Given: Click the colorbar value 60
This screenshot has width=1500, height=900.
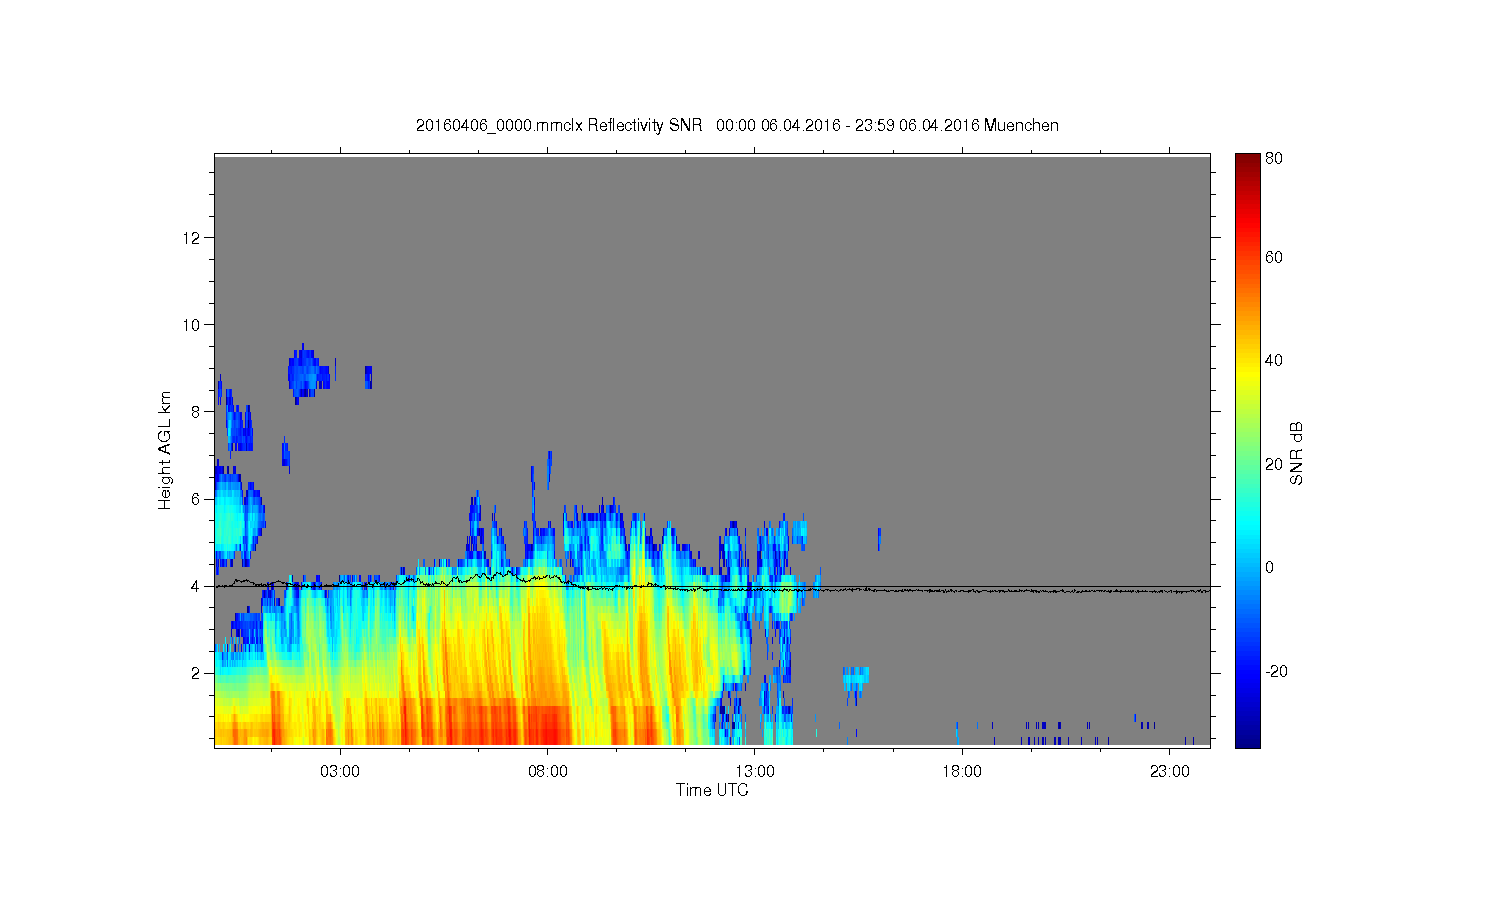Looking at the screenshot, I should point(1274,258).
